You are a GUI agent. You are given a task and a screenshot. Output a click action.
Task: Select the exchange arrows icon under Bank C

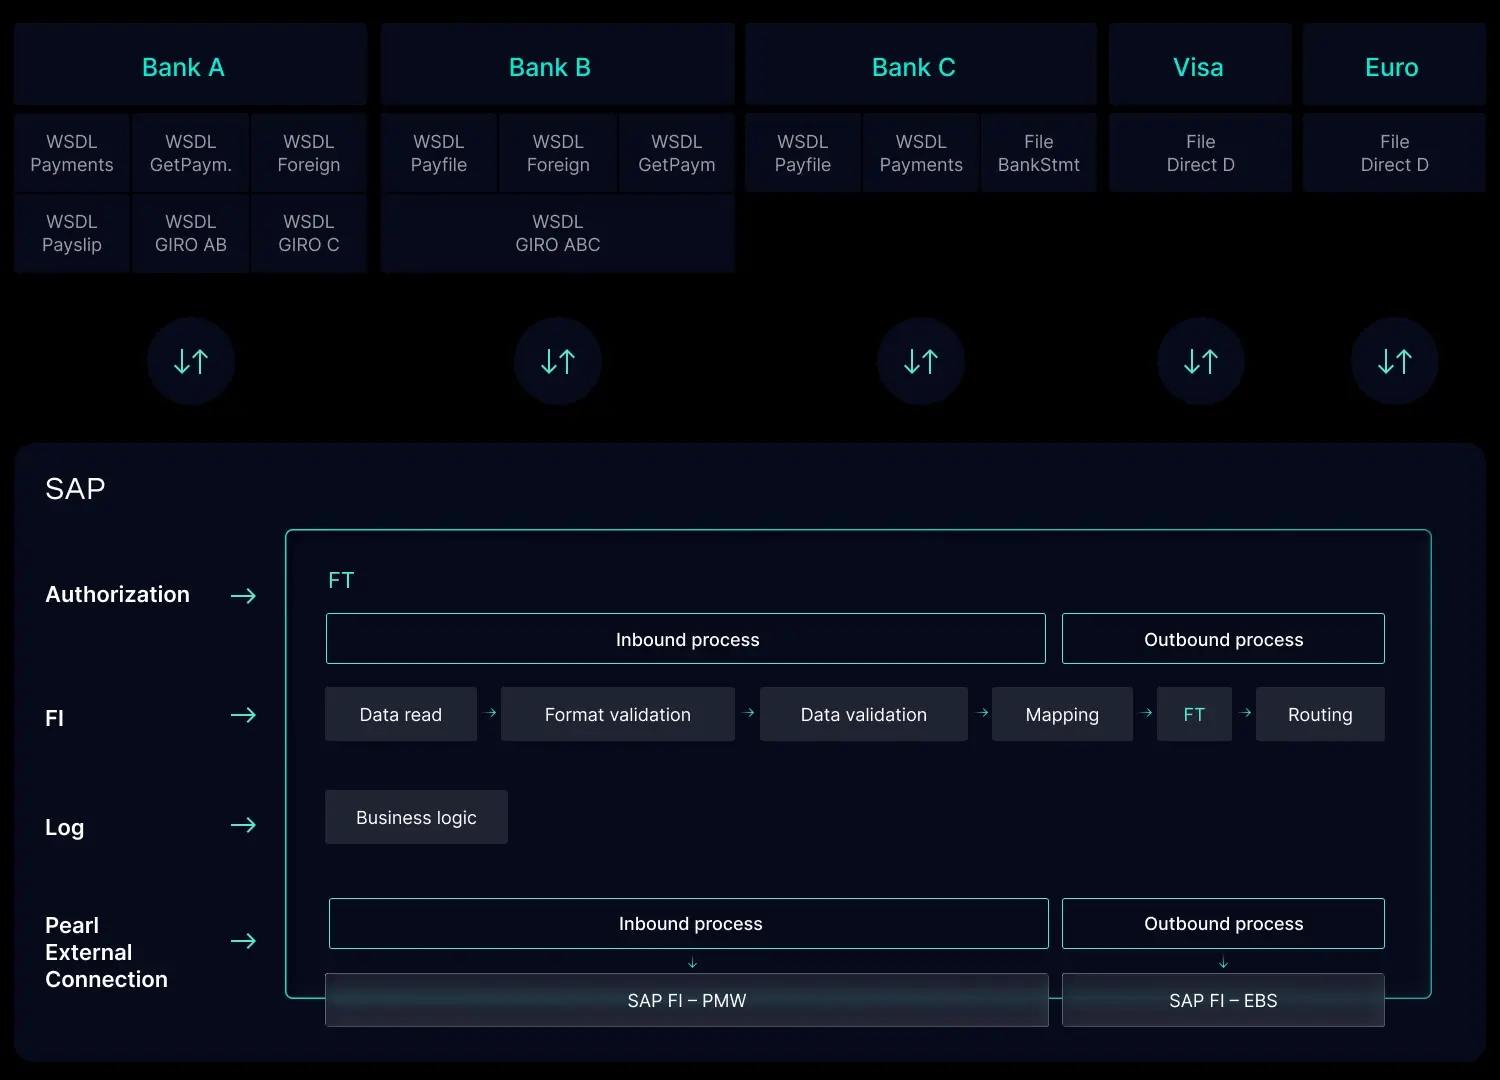tap(921, 361)
